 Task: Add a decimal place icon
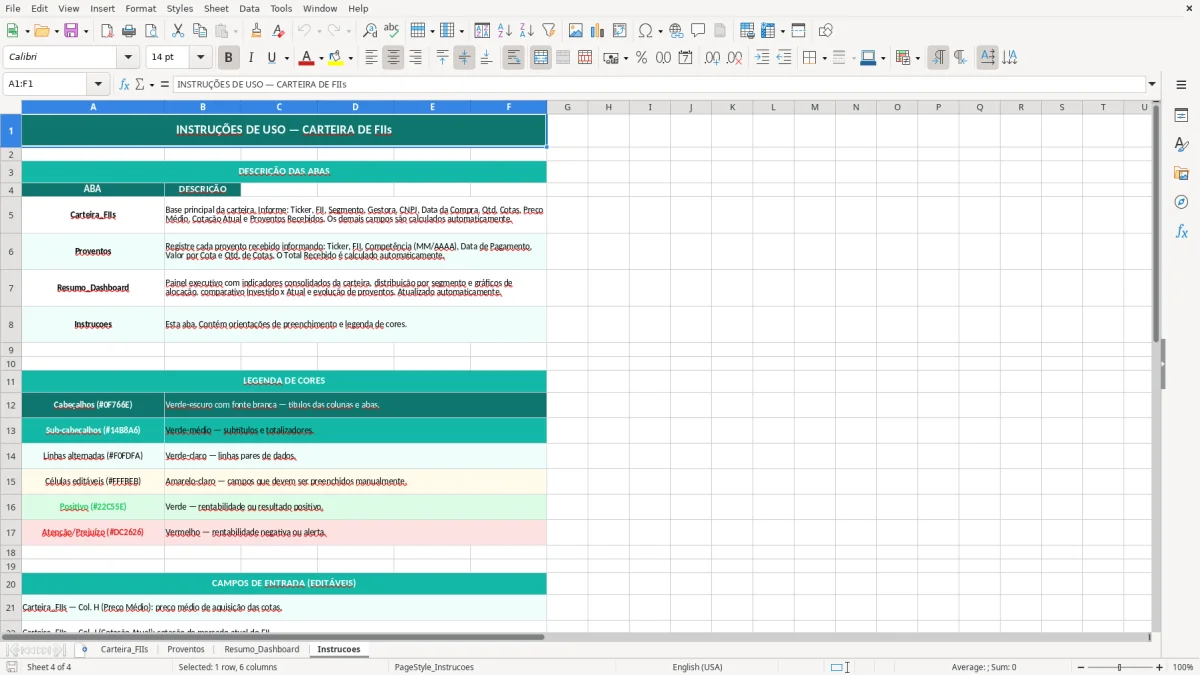click(712, 58)
